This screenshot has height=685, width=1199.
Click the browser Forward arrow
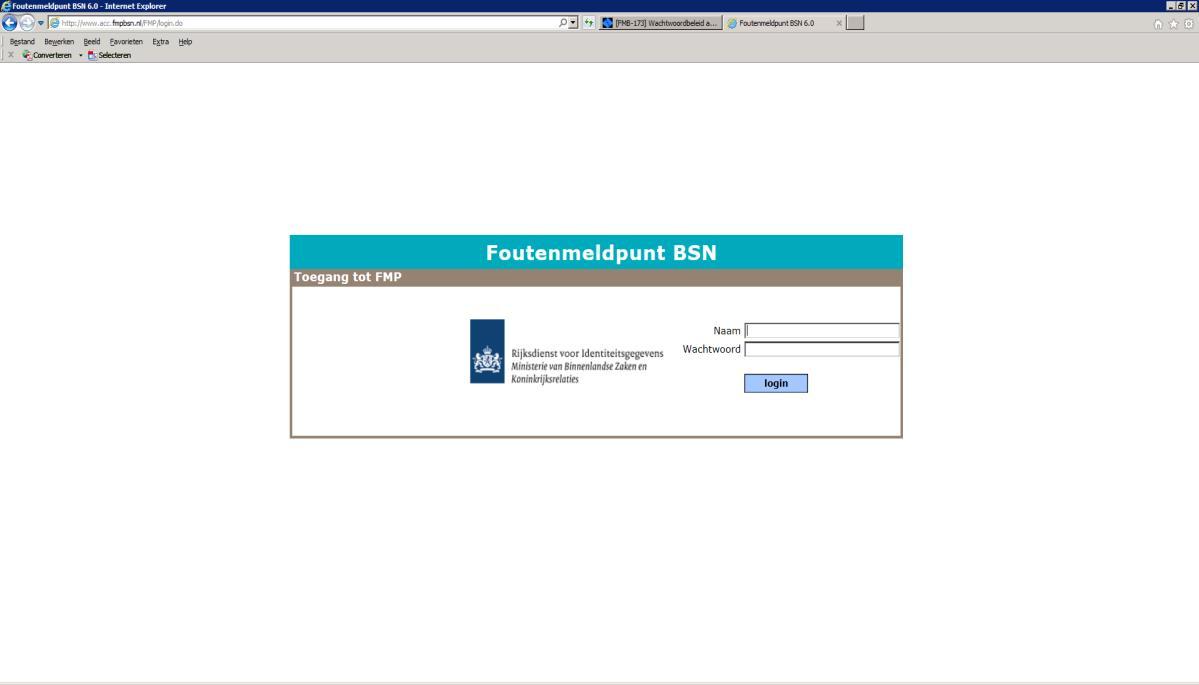pyautogui.click(x=27, y=23)
